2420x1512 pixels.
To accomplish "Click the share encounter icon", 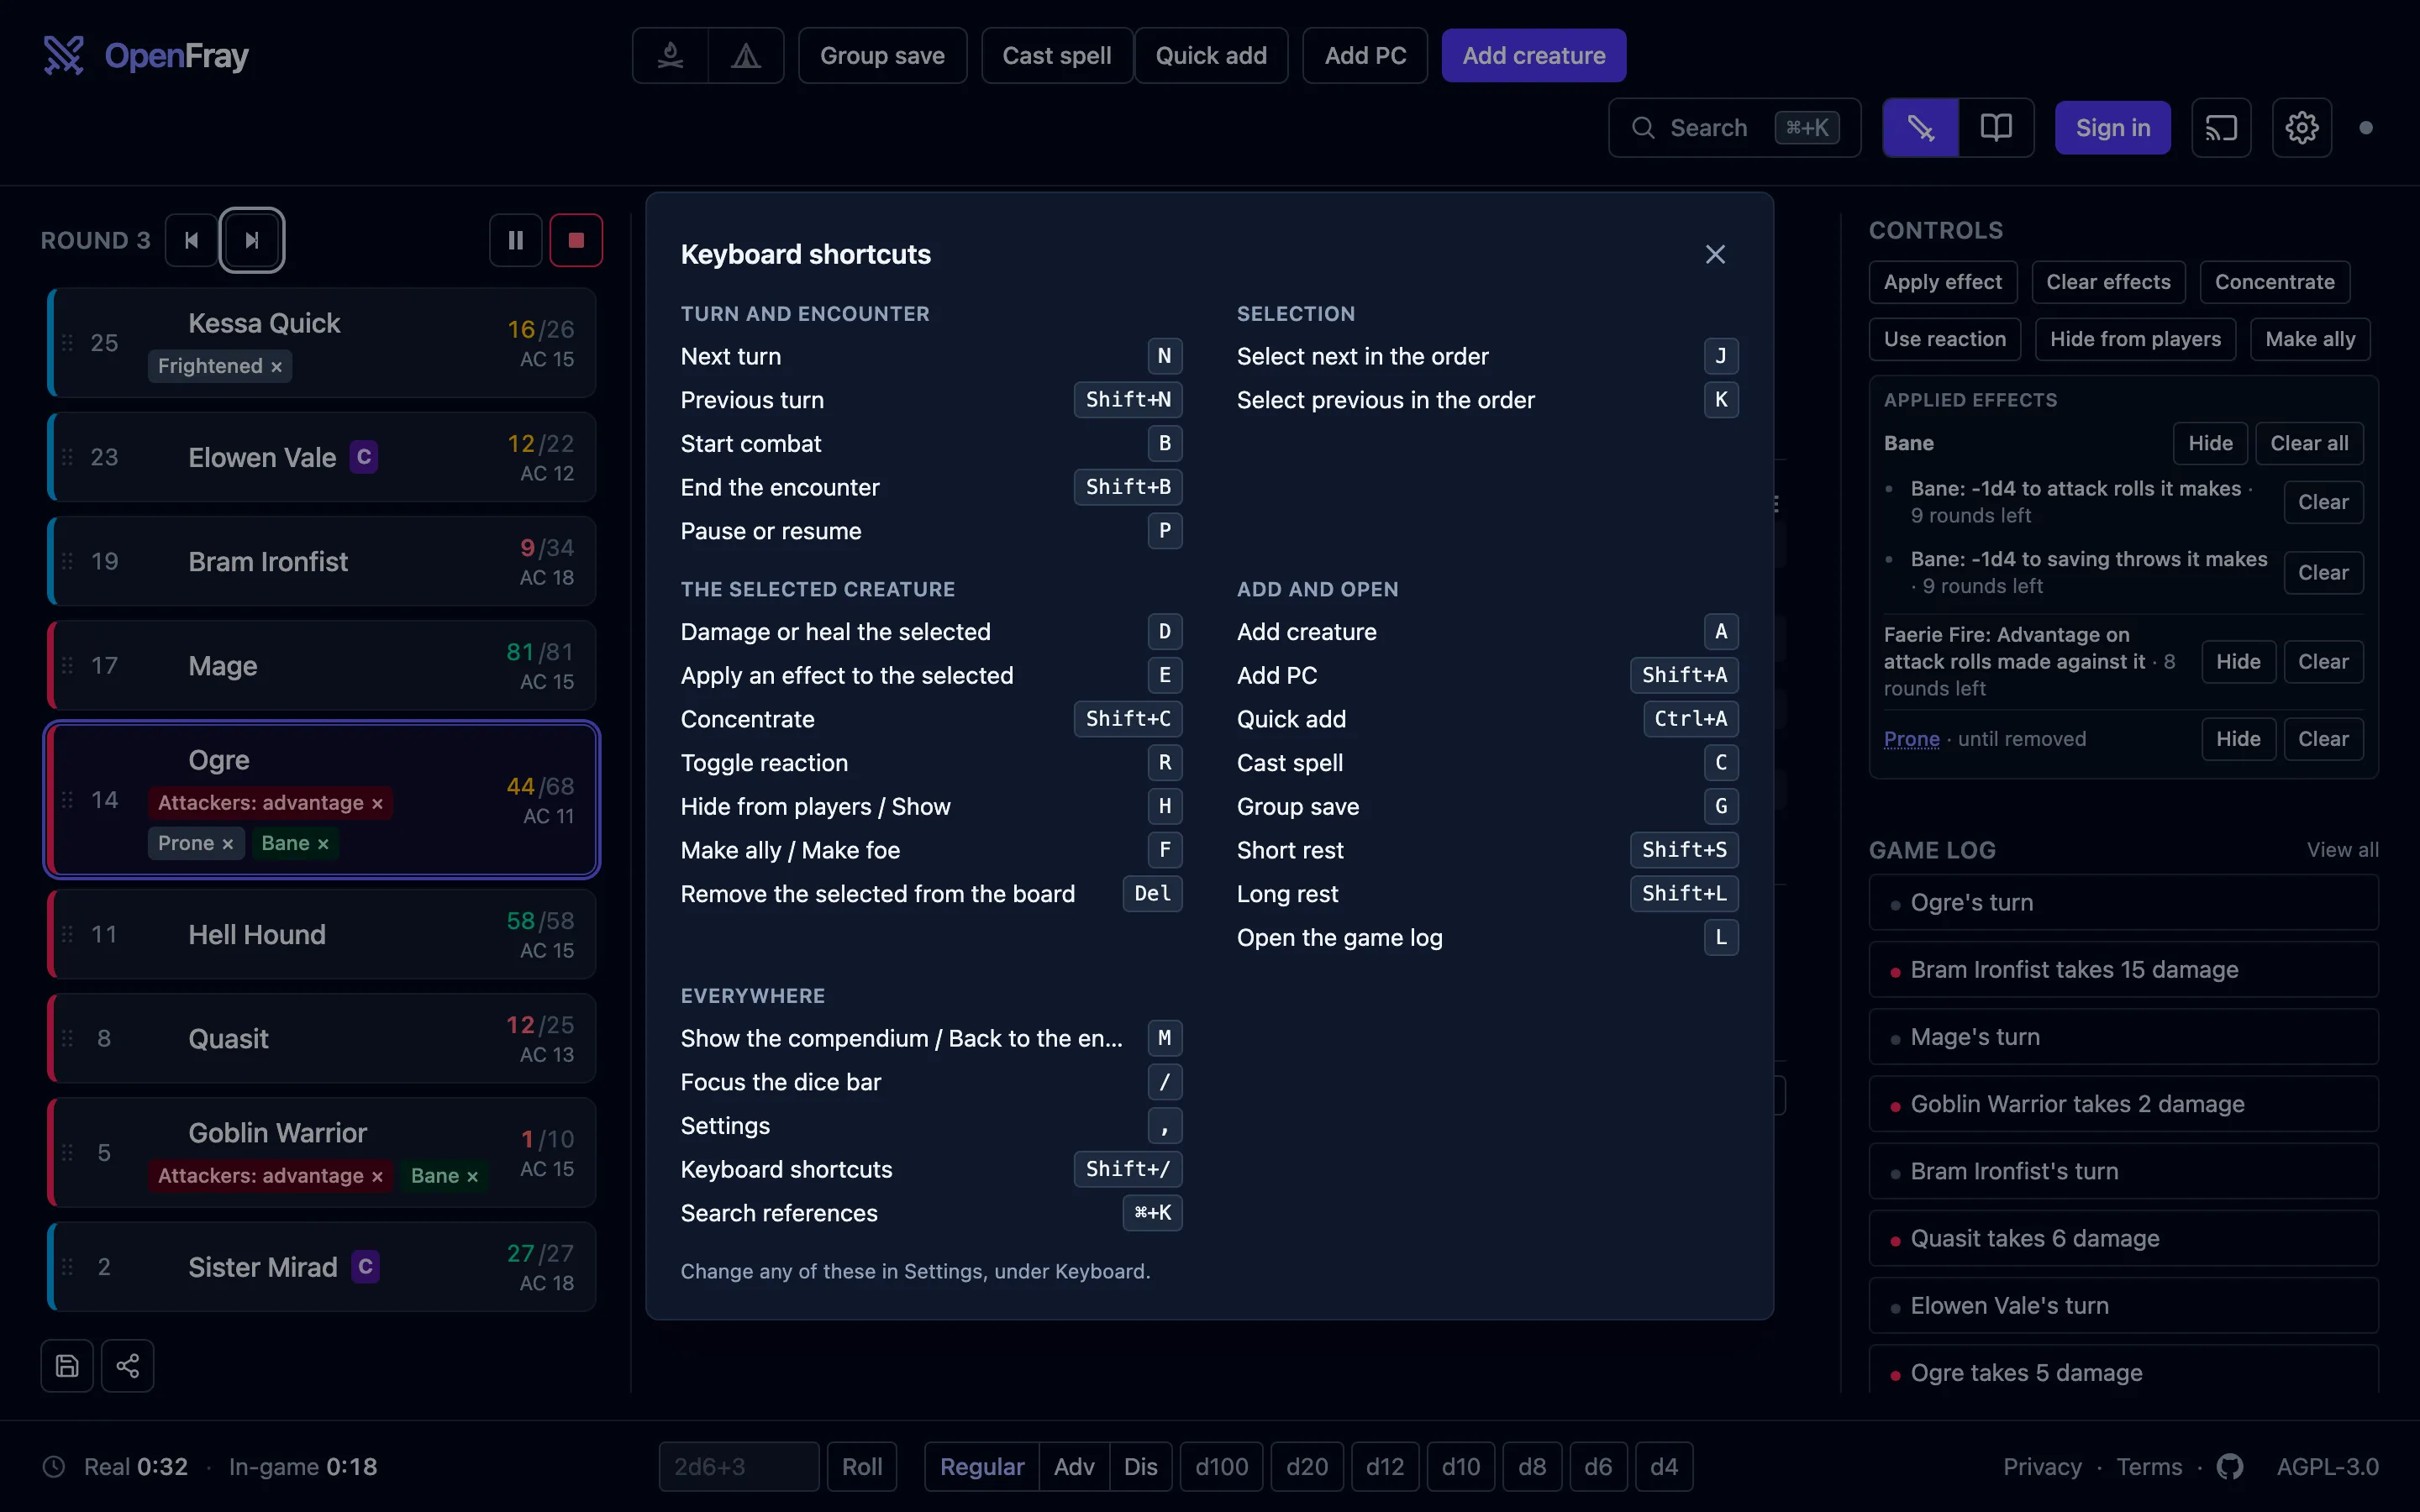I will [128, 1366].
